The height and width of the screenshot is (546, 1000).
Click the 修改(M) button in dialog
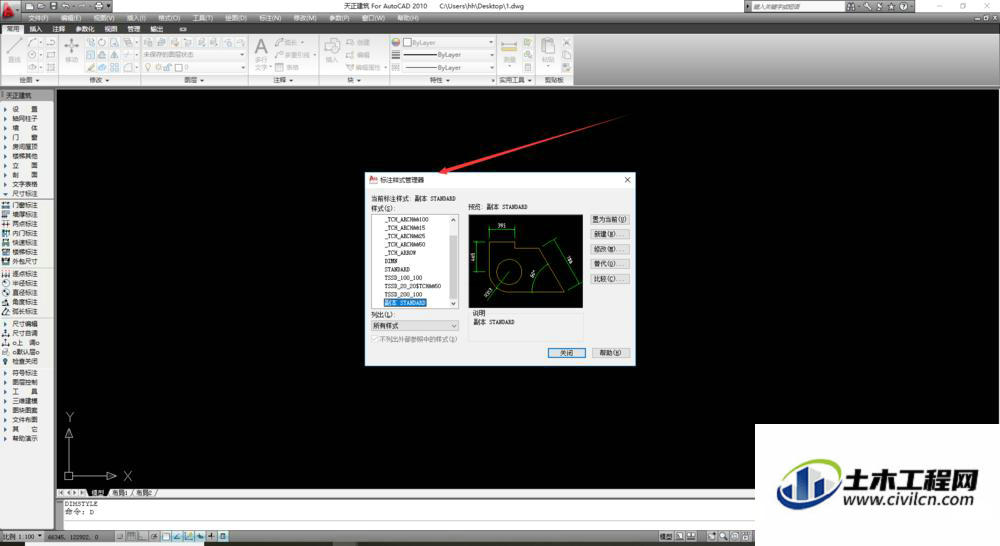609,249
